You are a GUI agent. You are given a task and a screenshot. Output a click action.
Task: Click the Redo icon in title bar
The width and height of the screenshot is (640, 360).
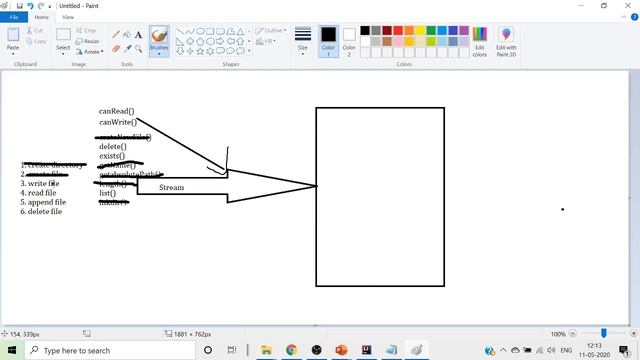click(x=41, y=6)
